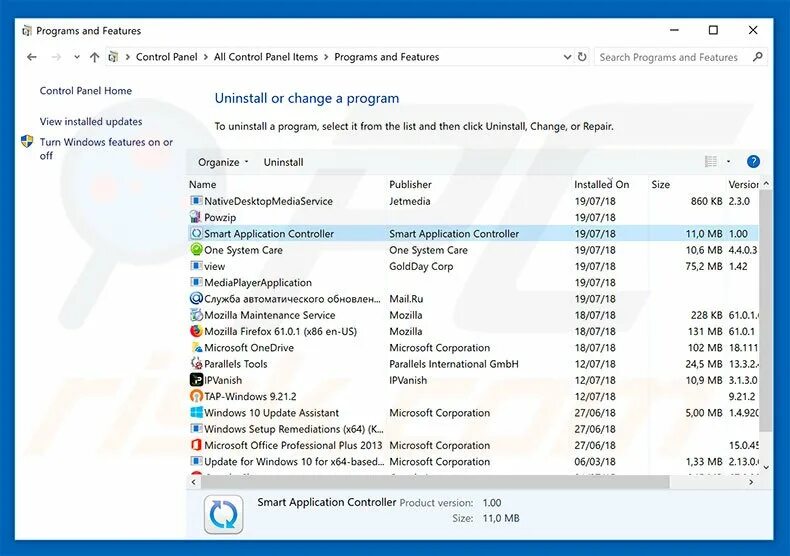Image resolution: width=790 pixels, height=556 pixels.
Task: Select the 06/03/18 installed date cell
Action: point(595,461)
